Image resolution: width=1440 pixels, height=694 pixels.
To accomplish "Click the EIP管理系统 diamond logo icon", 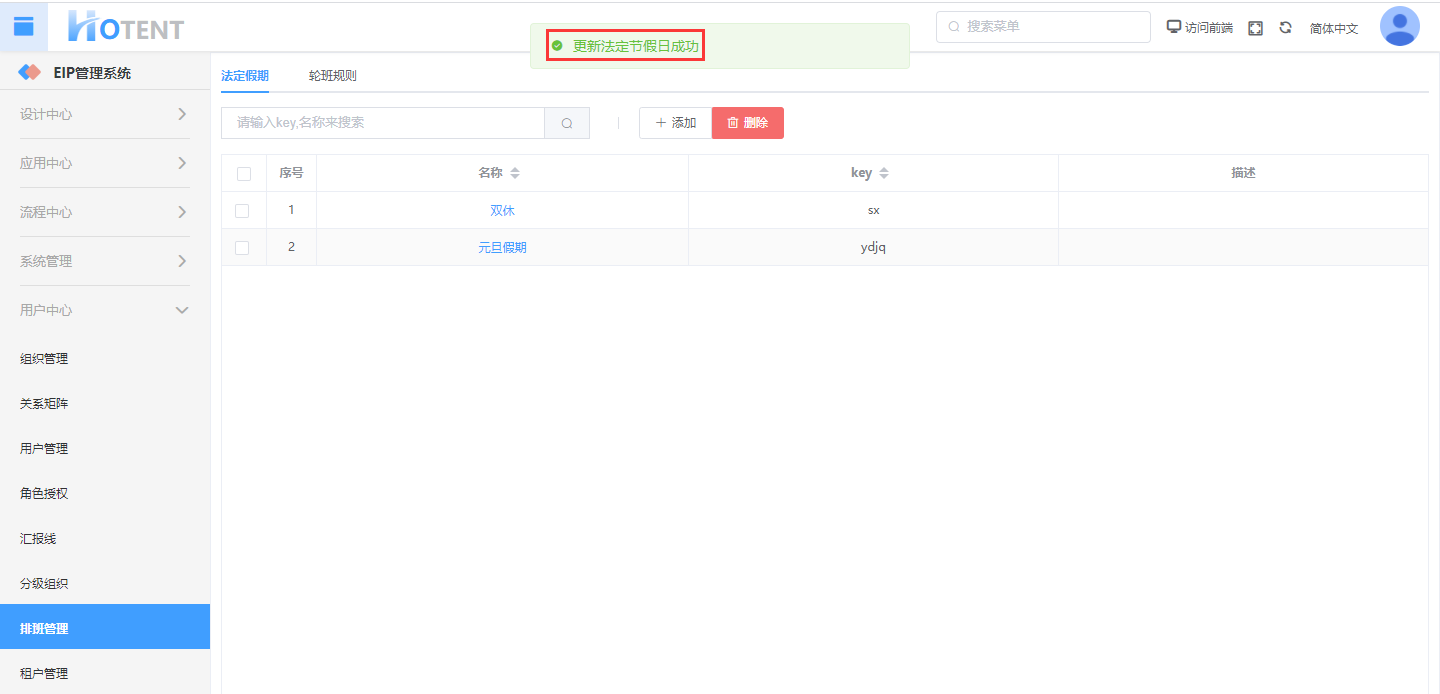I will (30, 73).
